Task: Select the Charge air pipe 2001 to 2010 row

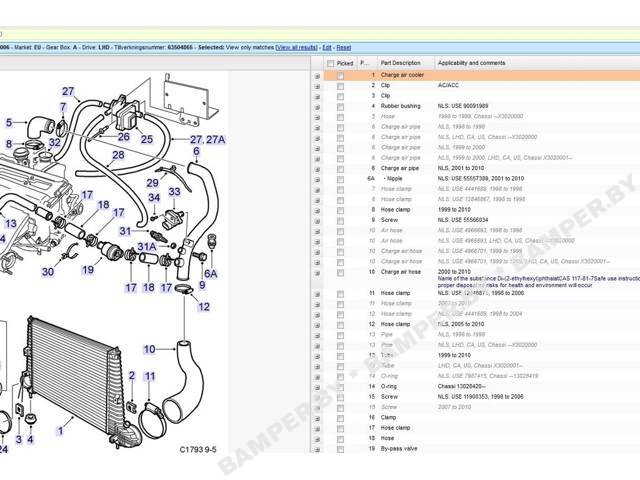Action: (482, 168)
